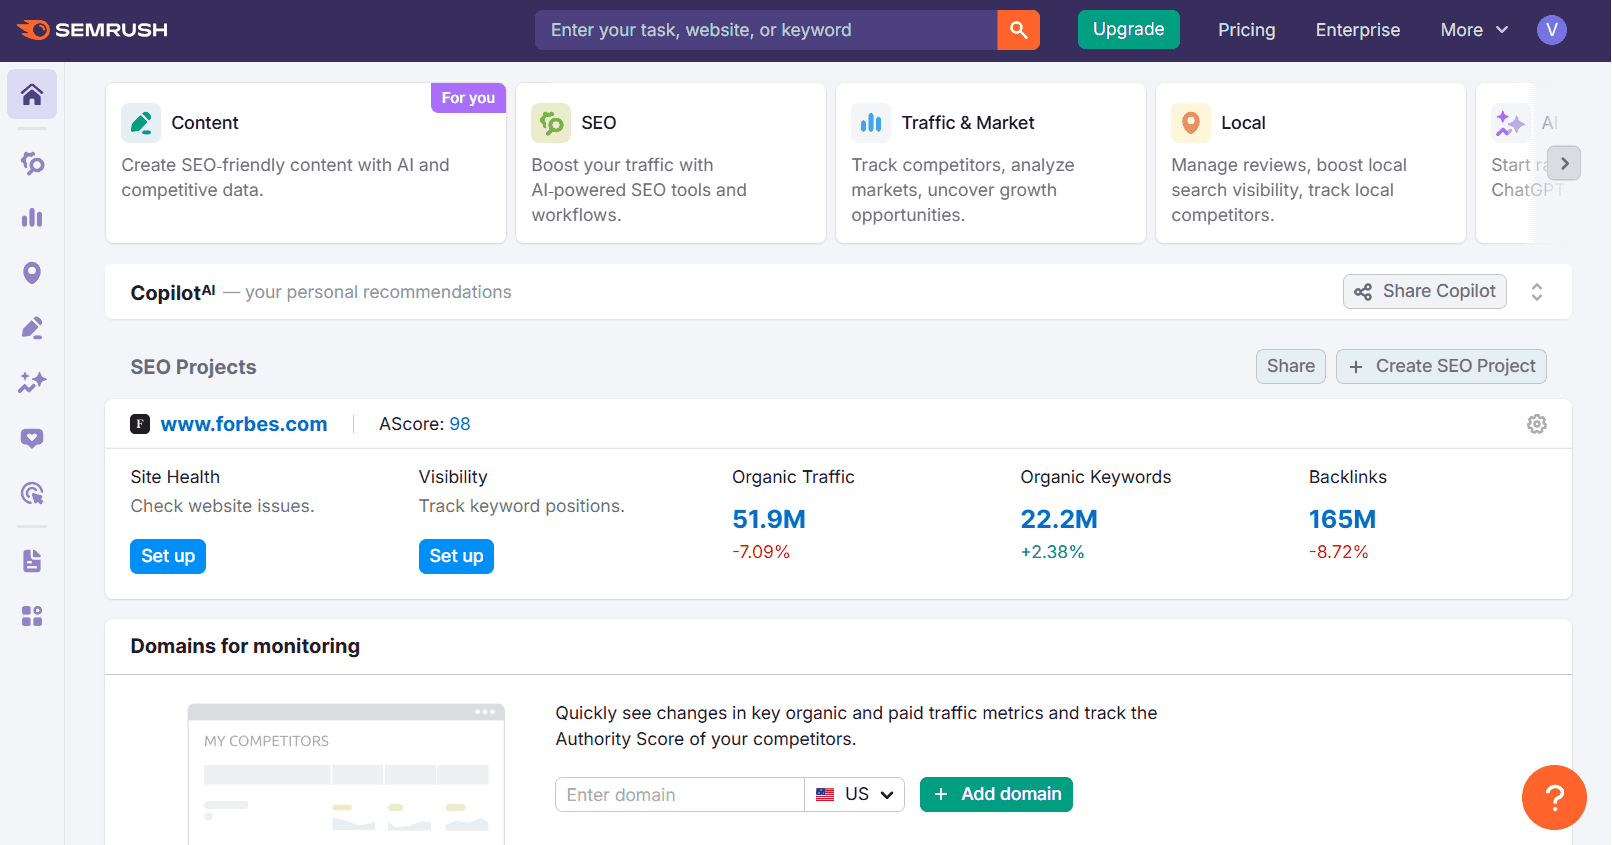Open the orange help question-mark button
Viewport: 1612px width, 845px height.
tap(1554, 798)
